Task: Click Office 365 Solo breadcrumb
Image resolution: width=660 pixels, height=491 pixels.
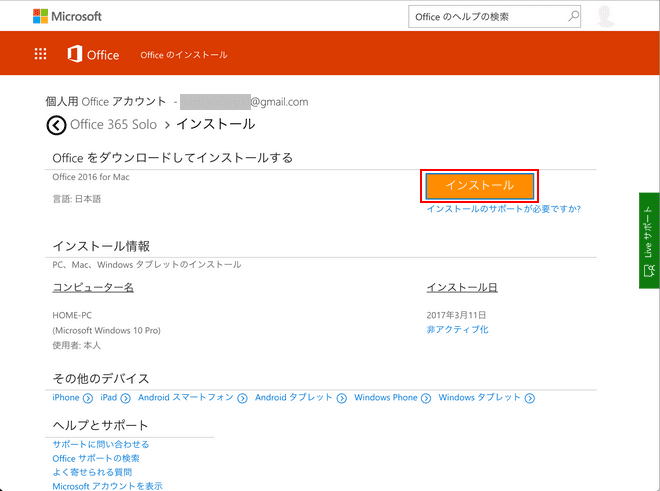Action: (x=114, y=125)
